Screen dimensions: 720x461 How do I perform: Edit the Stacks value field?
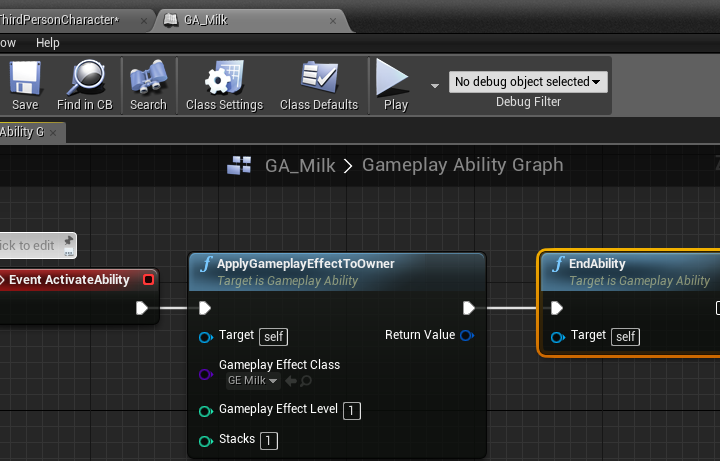[269, 441]
